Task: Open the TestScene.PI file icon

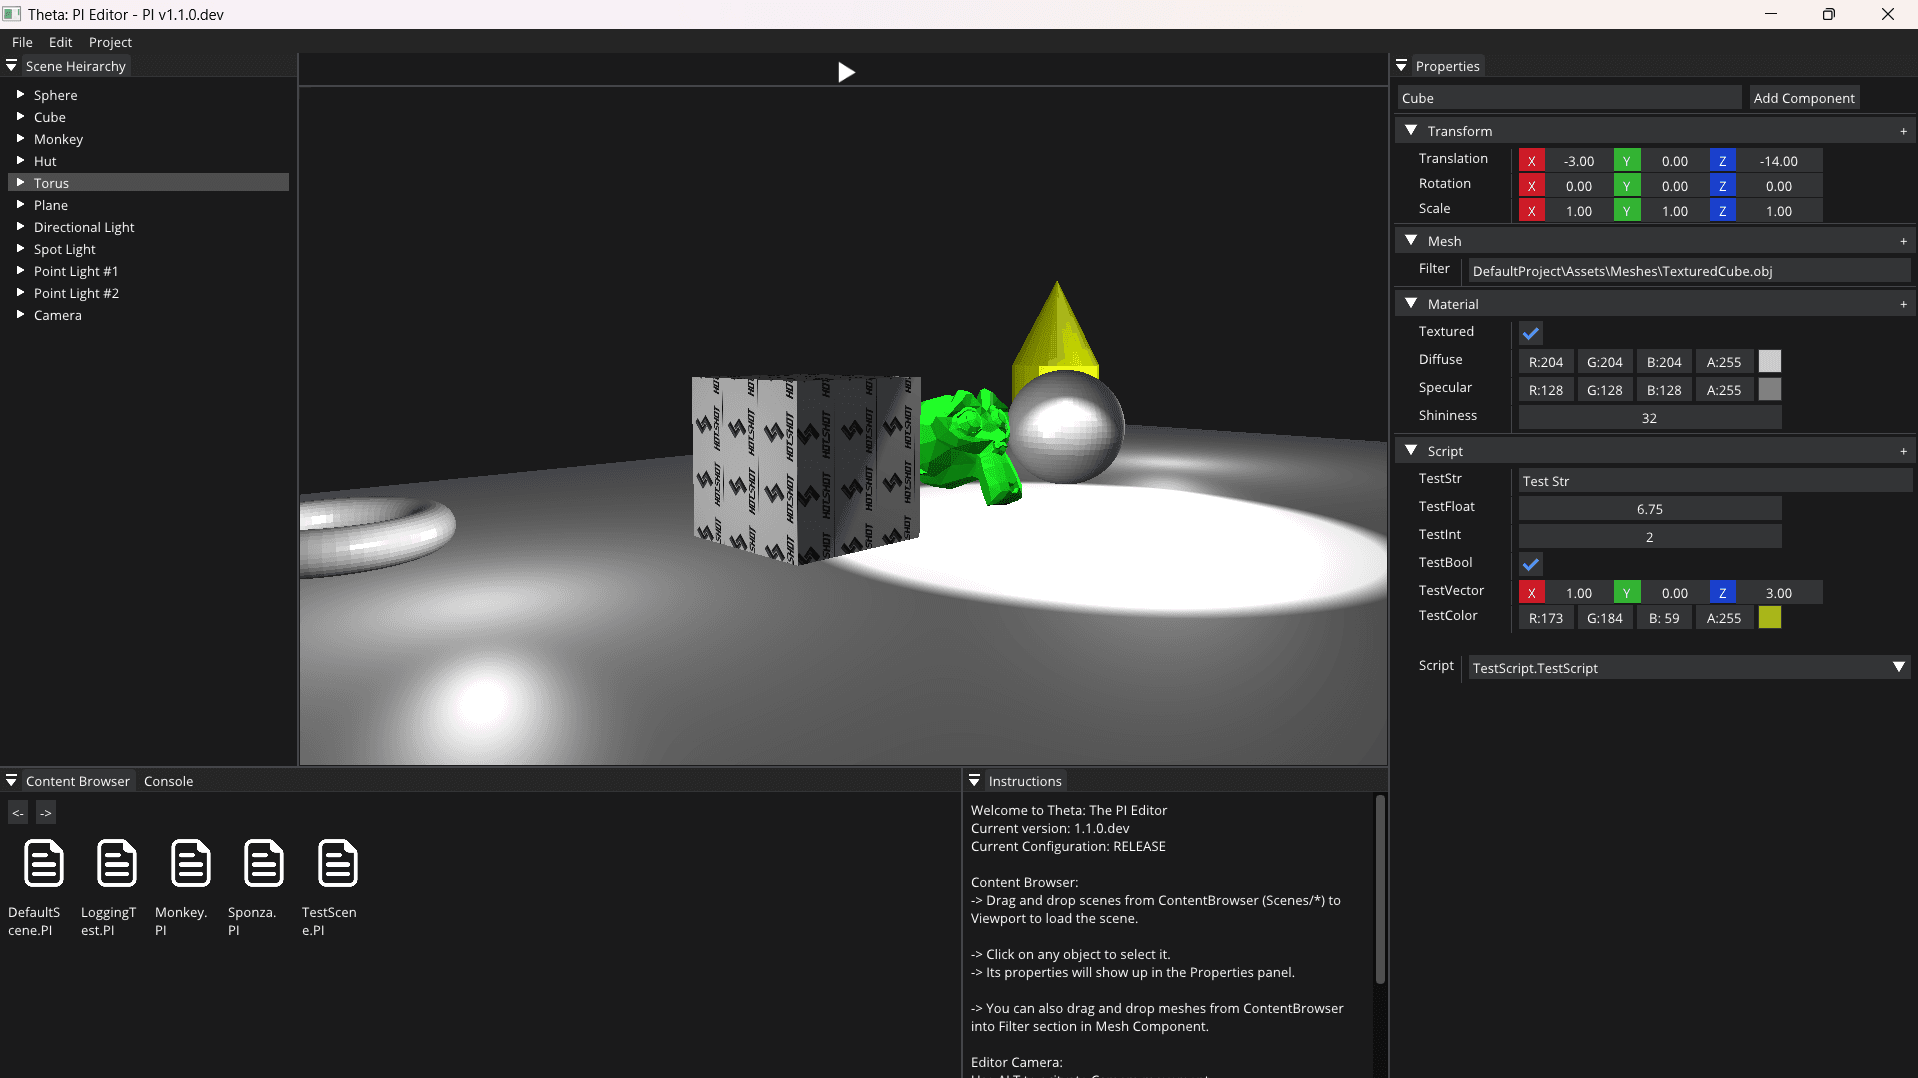Action: click(337, 863)
